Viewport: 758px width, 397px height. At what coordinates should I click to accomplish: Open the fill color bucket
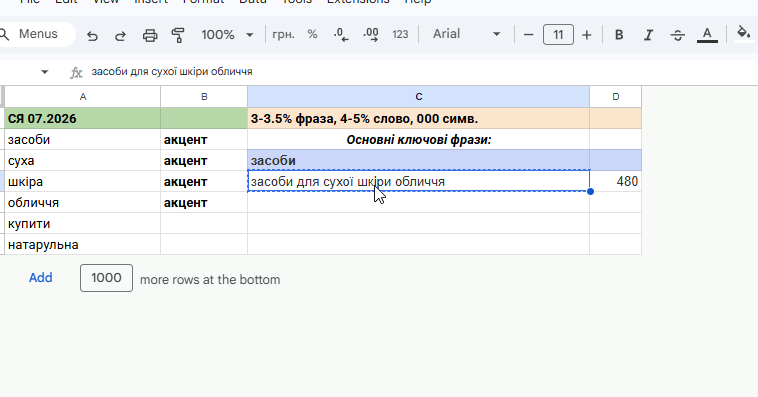(x=743, y=34)
